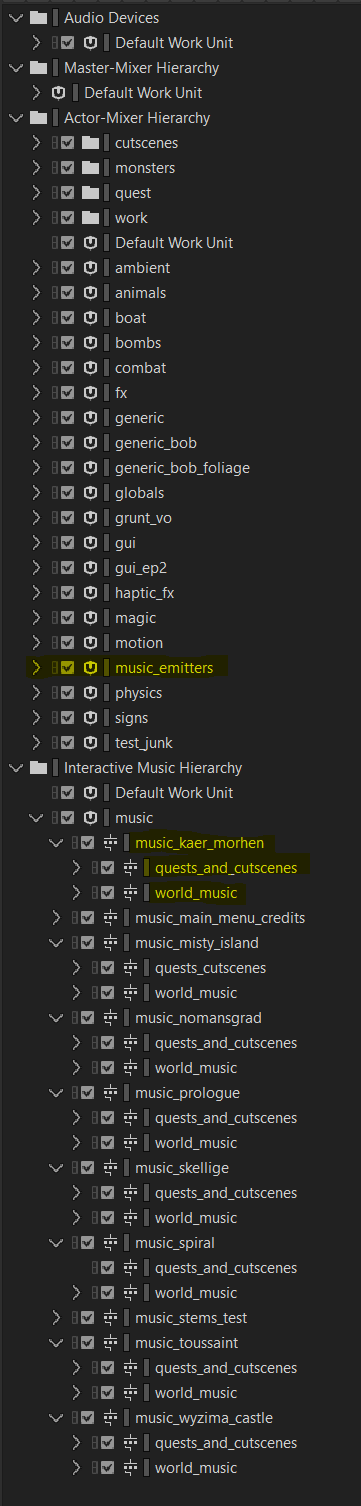Click the container icon beside music_misty_island
Viewport: 361px width, 1506px height.
click(x=111, y=943)
